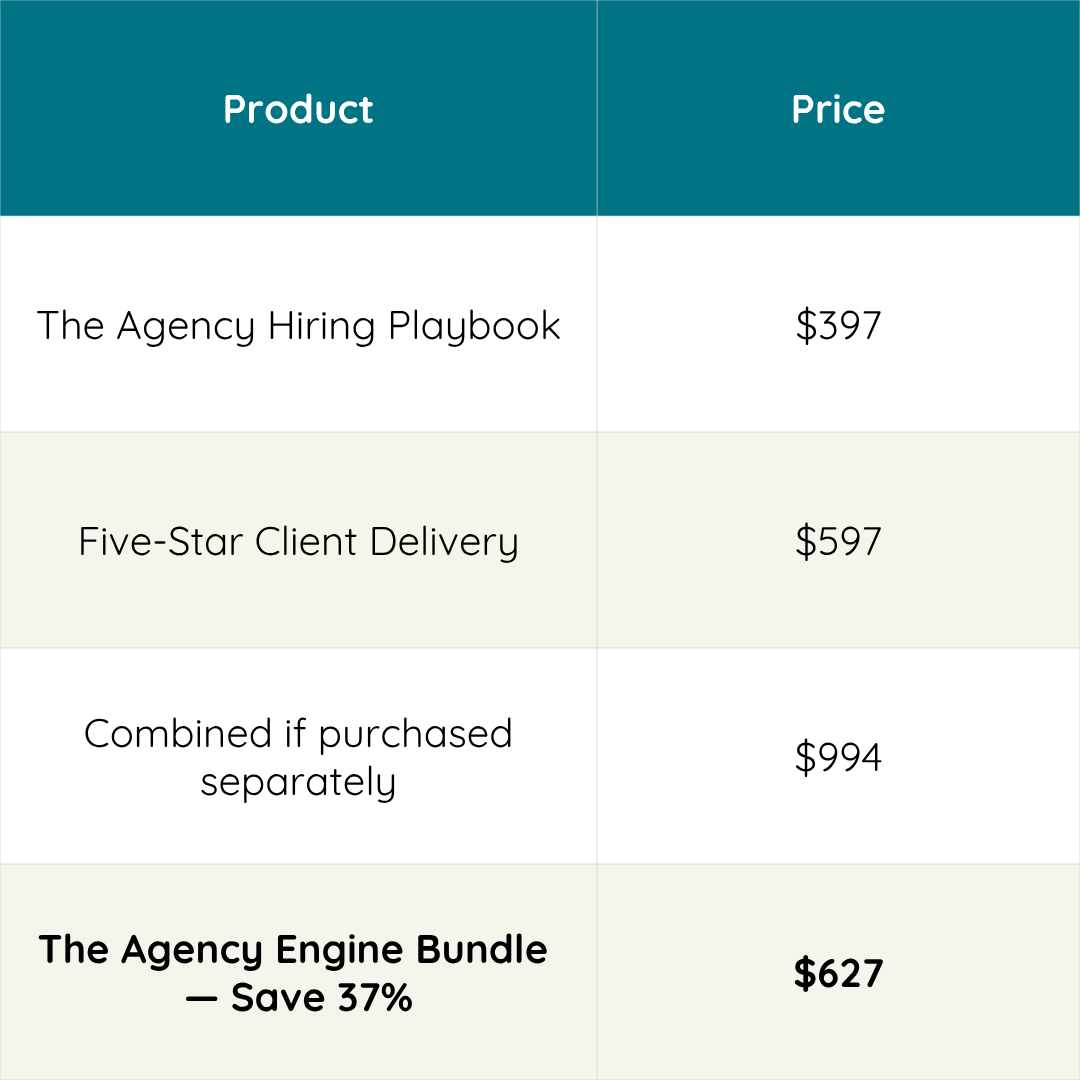Click the Save 37% discount text

click(x=322, y=998)
